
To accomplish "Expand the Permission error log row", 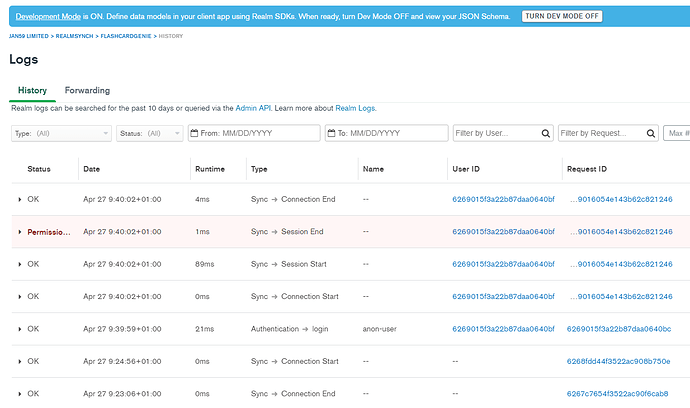I will tap(19, 232).
